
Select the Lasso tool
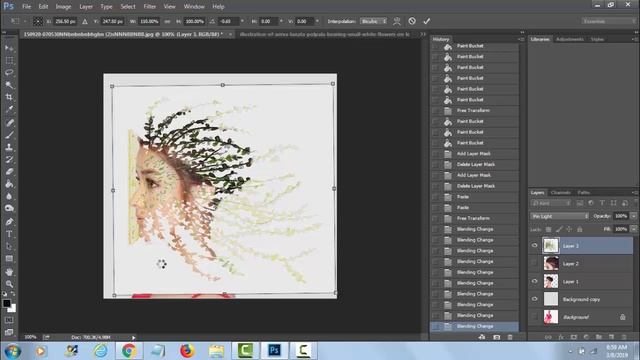(x=9, y=73)
